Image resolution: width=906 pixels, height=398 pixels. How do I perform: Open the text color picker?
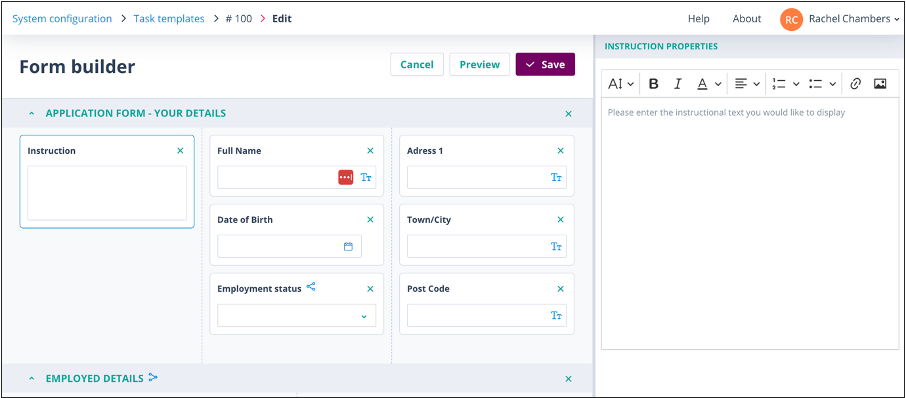click(709, 84)
